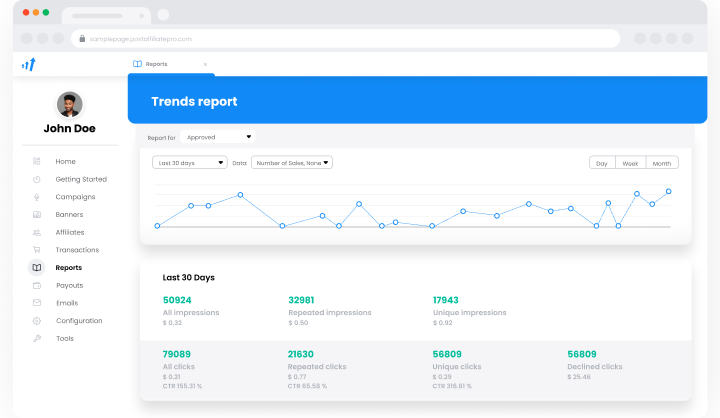
Task: Click the Emails envelope icon
Action: 37,303
